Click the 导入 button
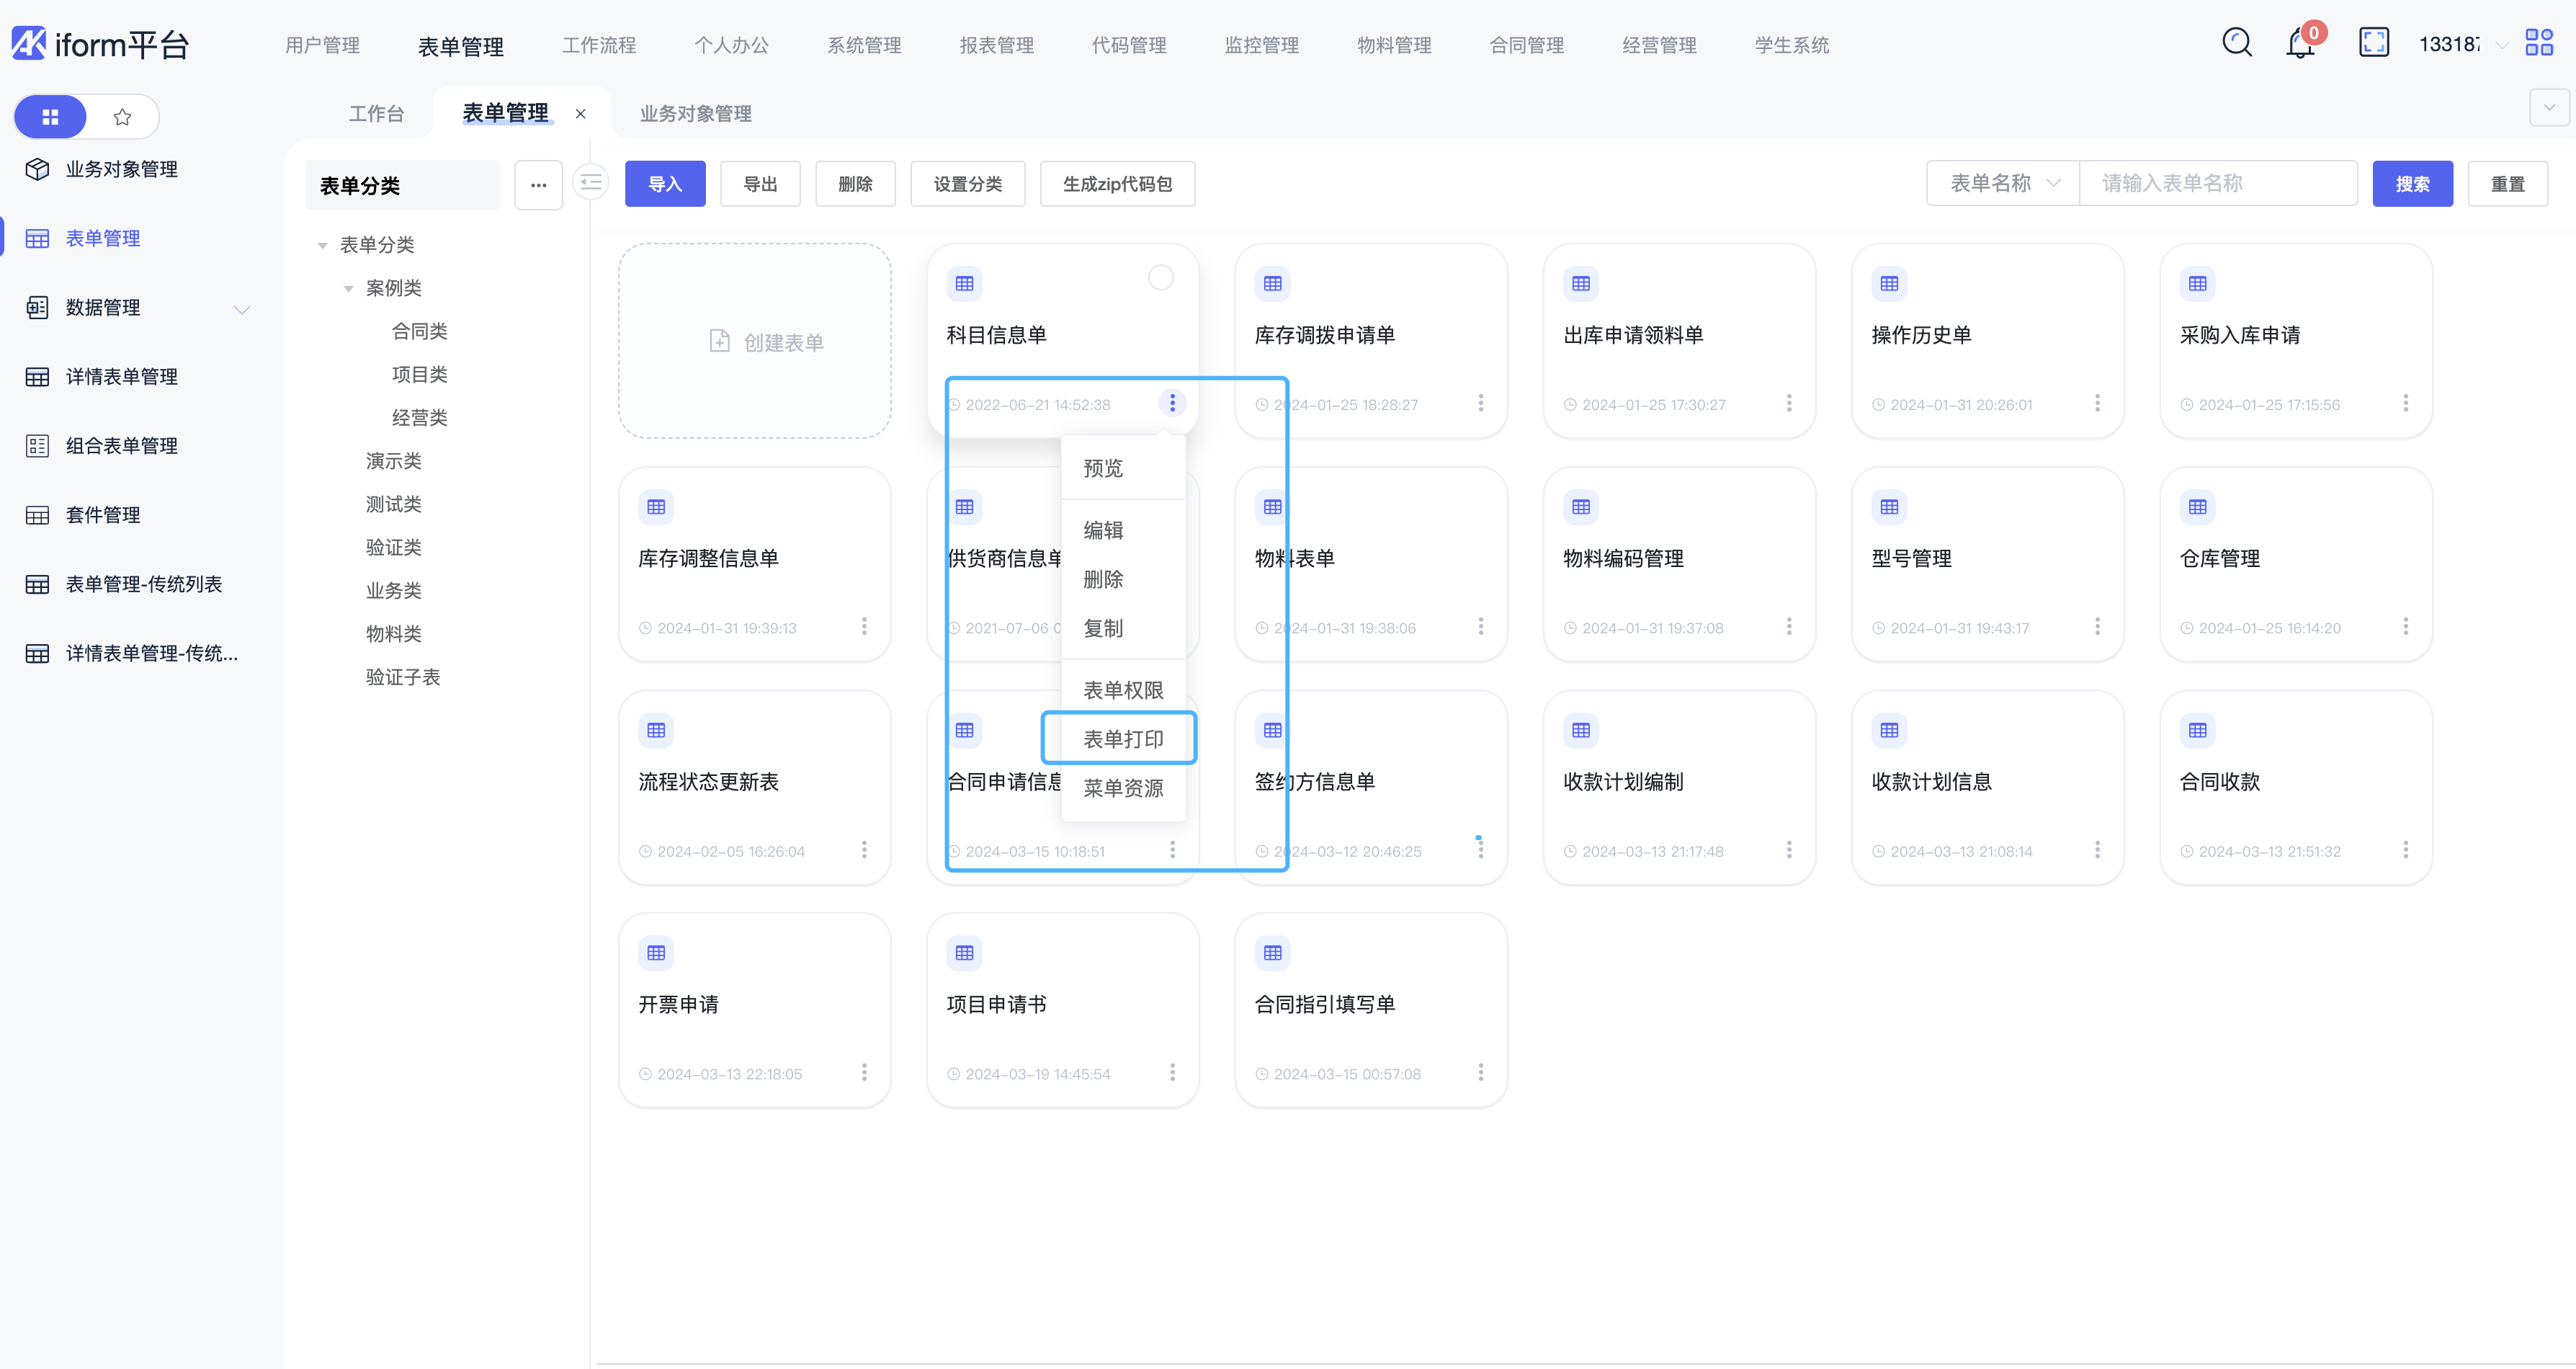This screenshot has width=2576, height=1369. tap(665, 184)
